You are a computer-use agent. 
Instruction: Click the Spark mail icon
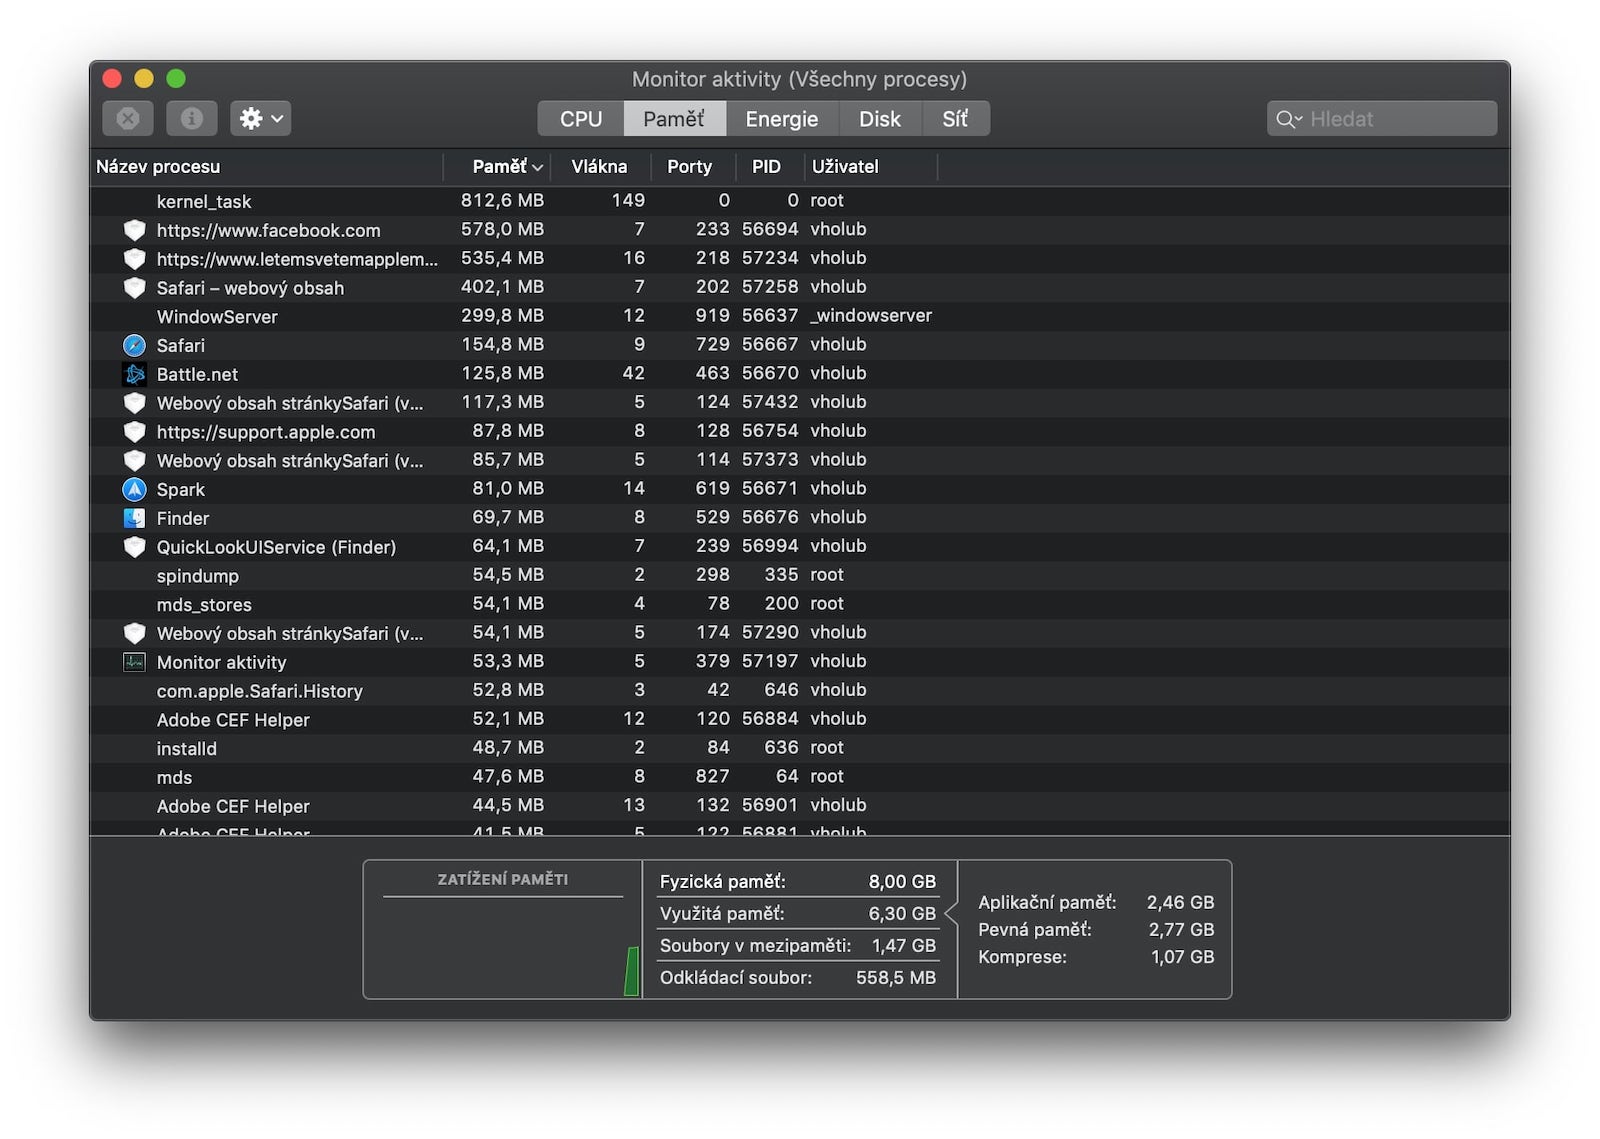(134, 489)
